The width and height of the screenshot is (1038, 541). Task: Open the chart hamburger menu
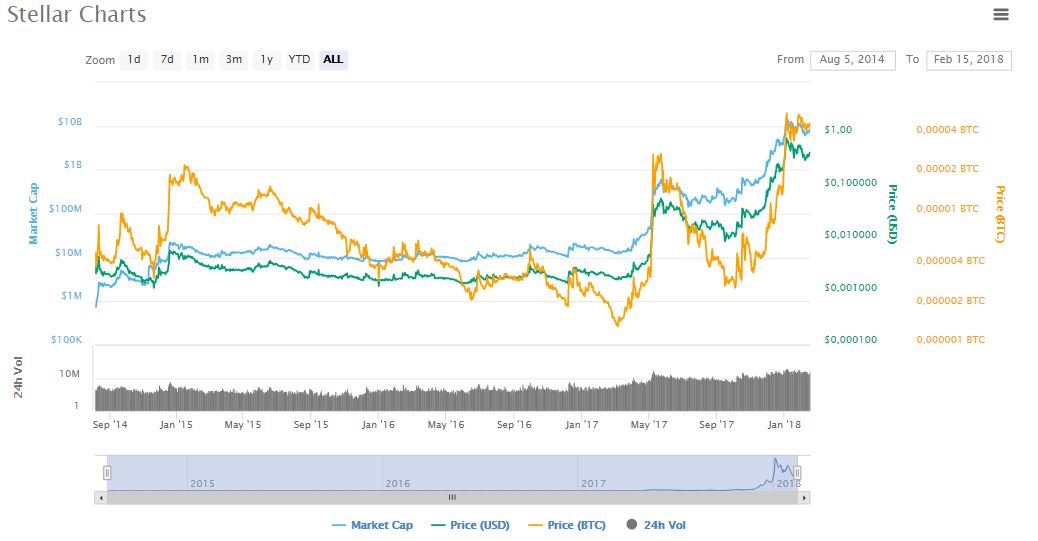click(x=1000, y=14)
